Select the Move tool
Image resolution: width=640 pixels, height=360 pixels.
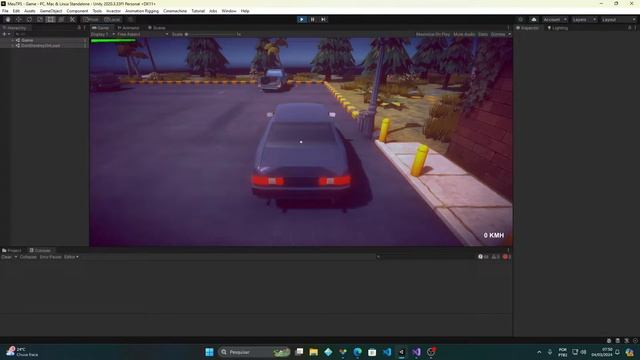coord(18,20)
